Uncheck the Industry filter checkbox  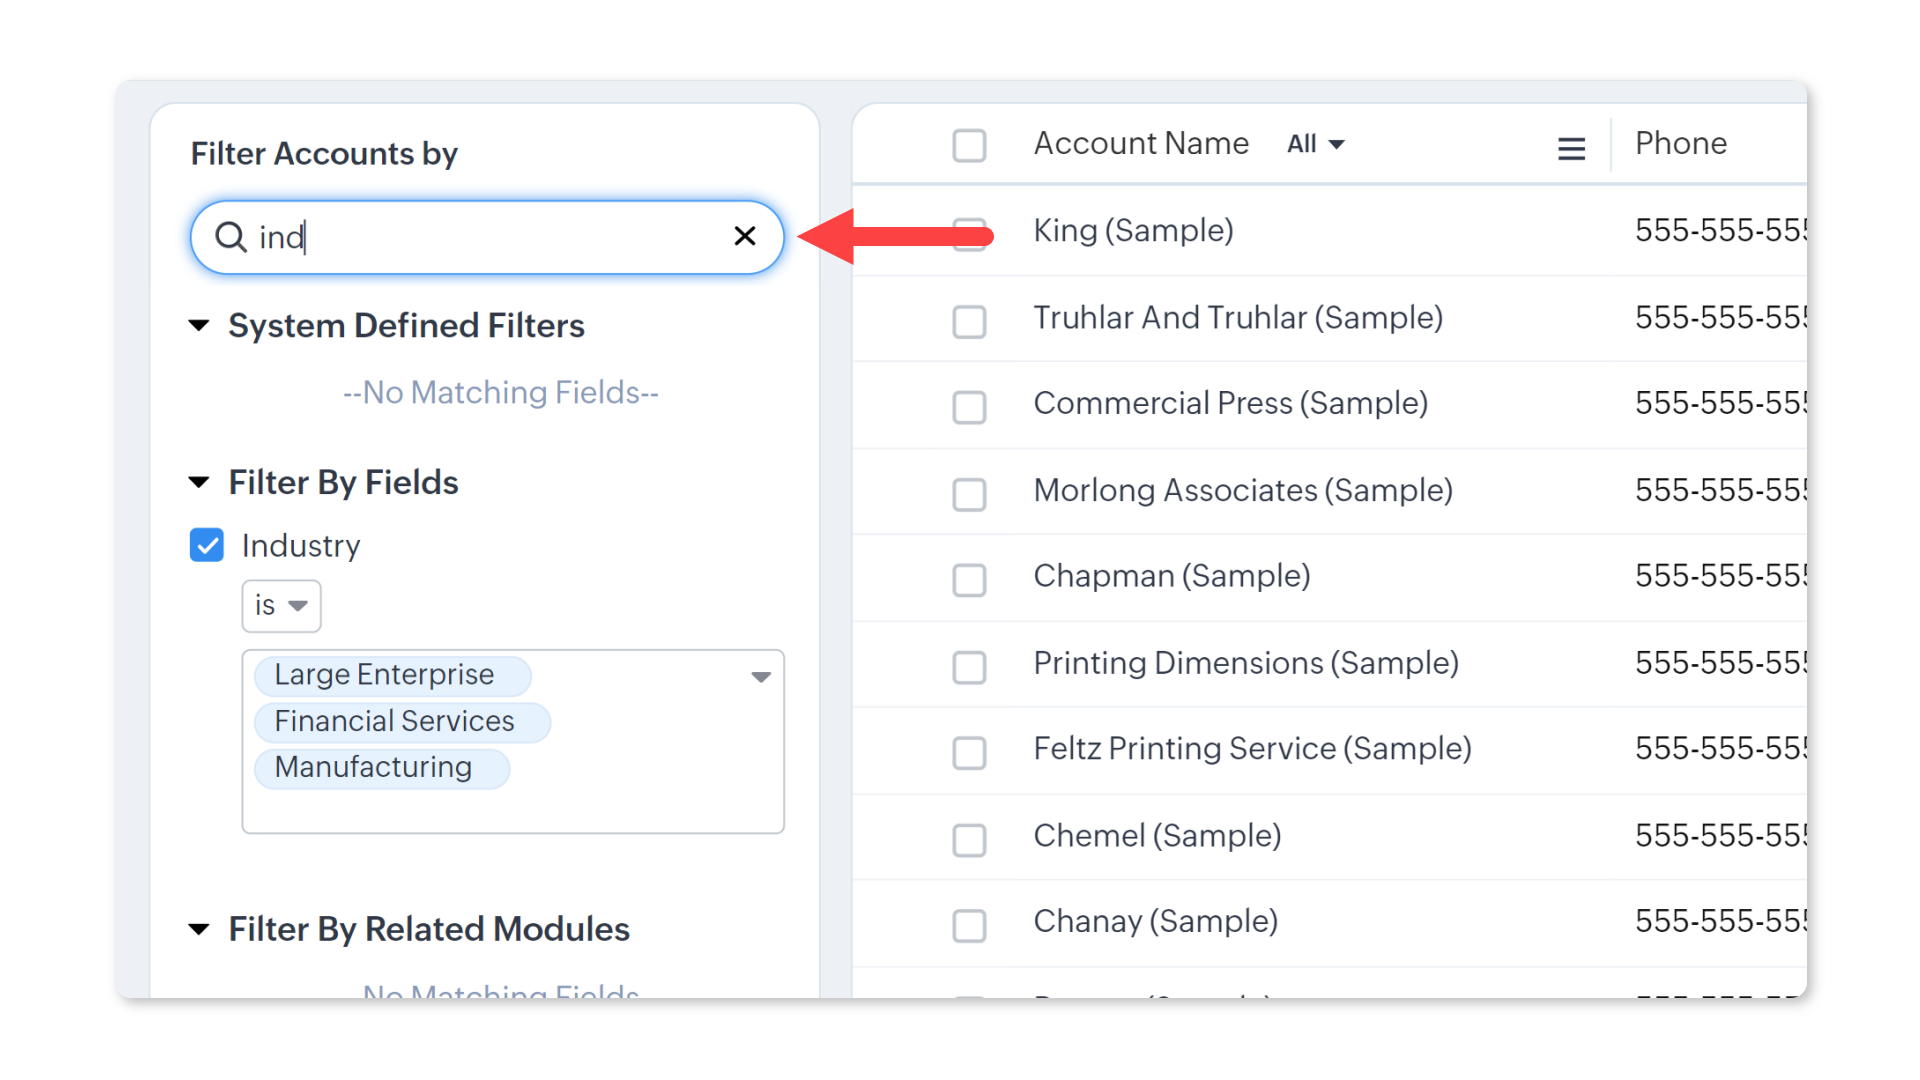point(207,546)
